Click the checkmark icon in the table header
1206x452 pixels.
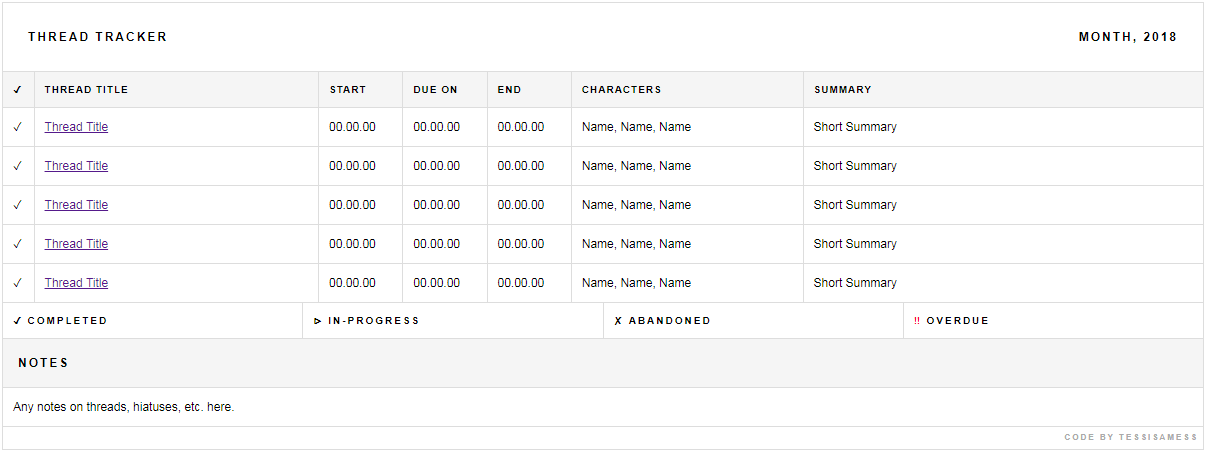pos(17,90)
